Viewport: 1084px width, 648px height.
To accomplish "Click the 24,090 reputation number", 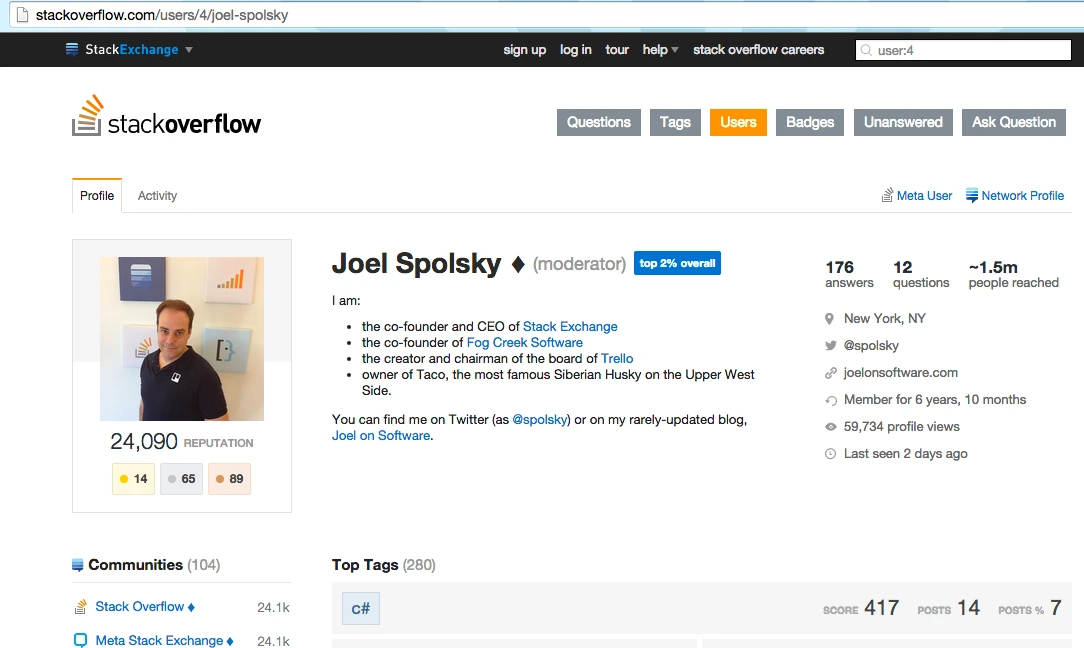I will (144, 441).
